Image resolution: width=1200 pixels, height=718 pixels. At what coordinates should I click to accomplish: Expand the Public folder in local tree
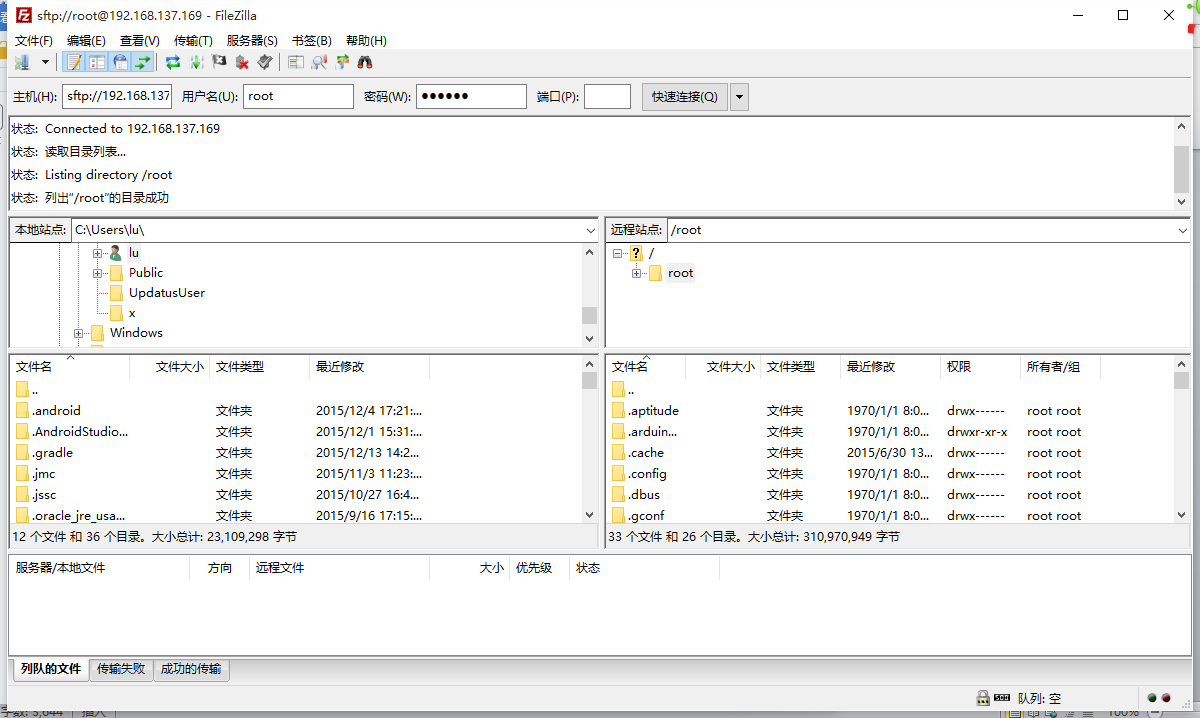pyautogui.click(x=98, y=273)
